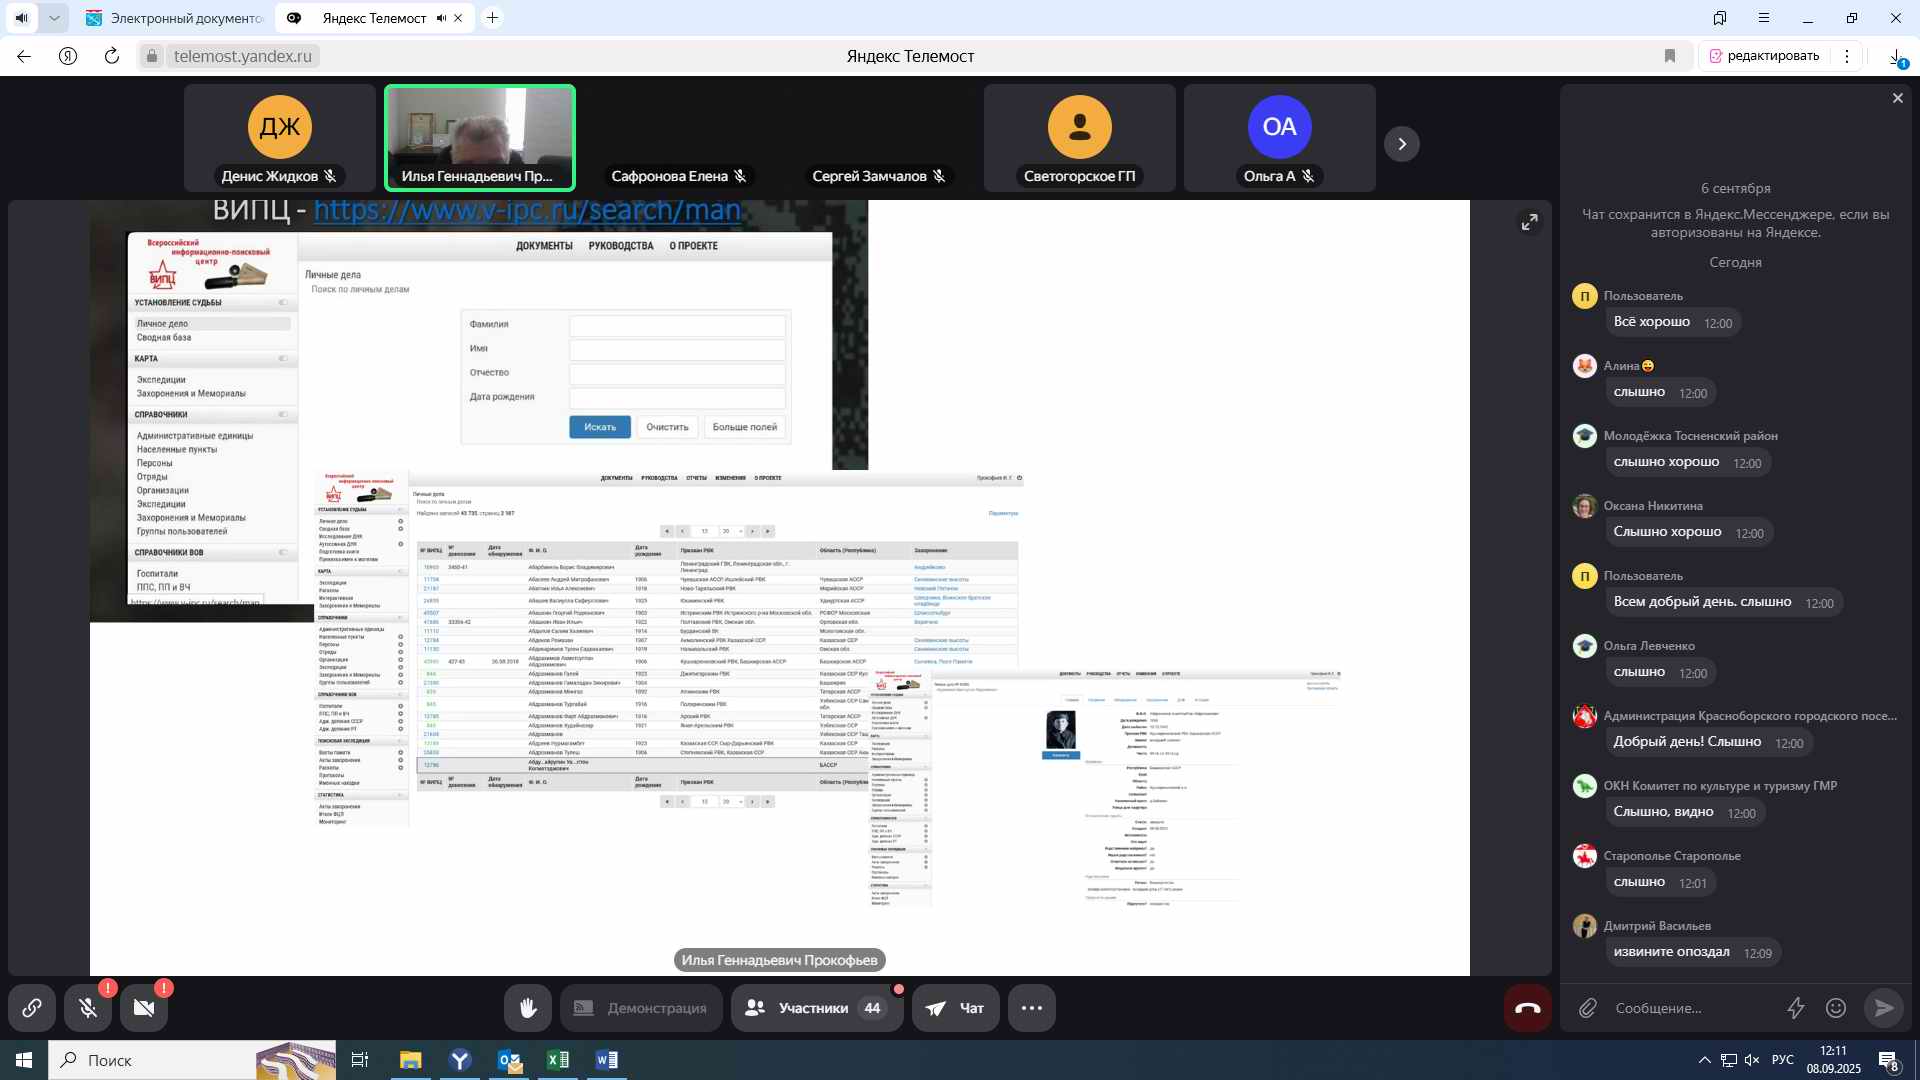Hang up with the red phone button
The width and height of the screenshot is (1920, 1080).
[x=1528, y=1008]
